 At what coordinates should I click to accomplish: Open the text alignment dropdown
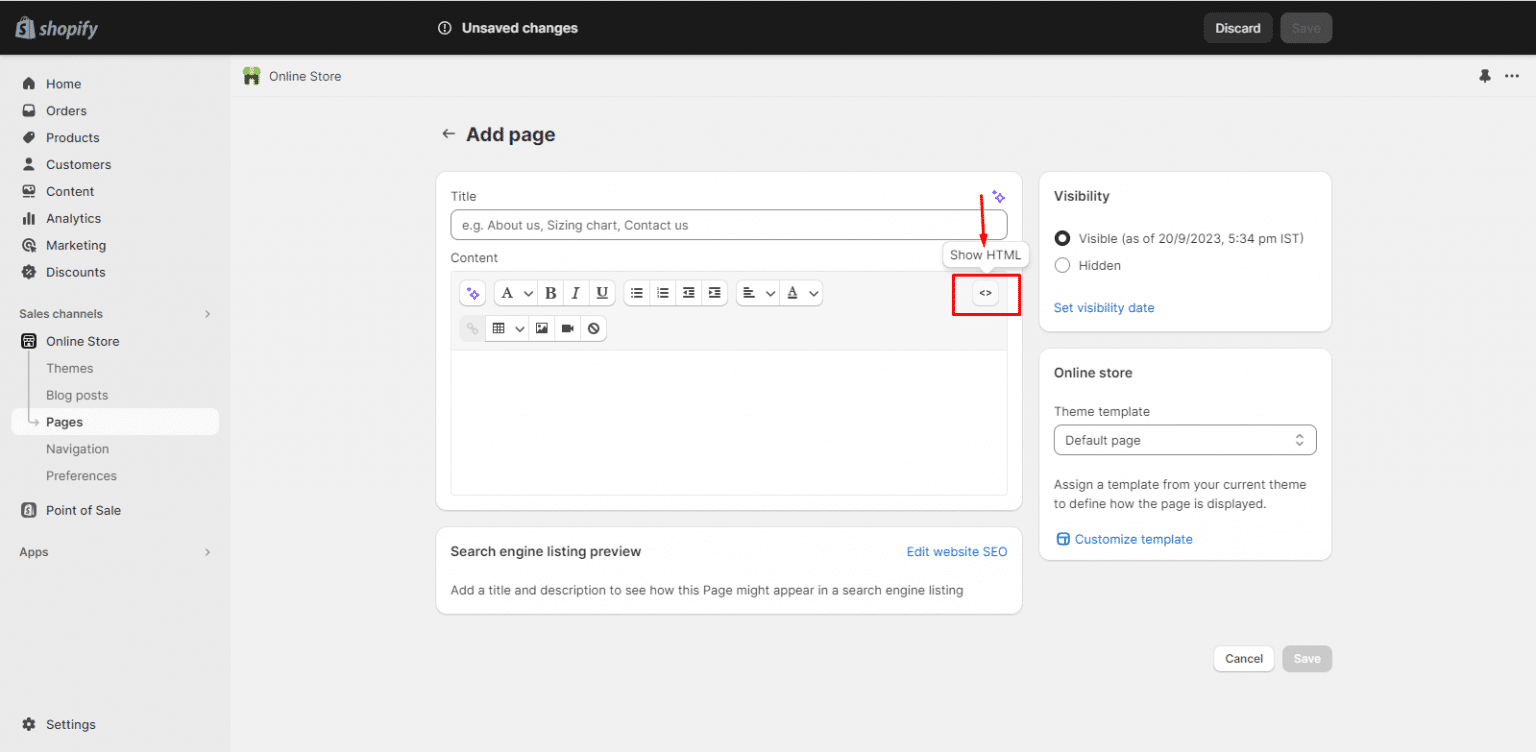coord(757,292)
